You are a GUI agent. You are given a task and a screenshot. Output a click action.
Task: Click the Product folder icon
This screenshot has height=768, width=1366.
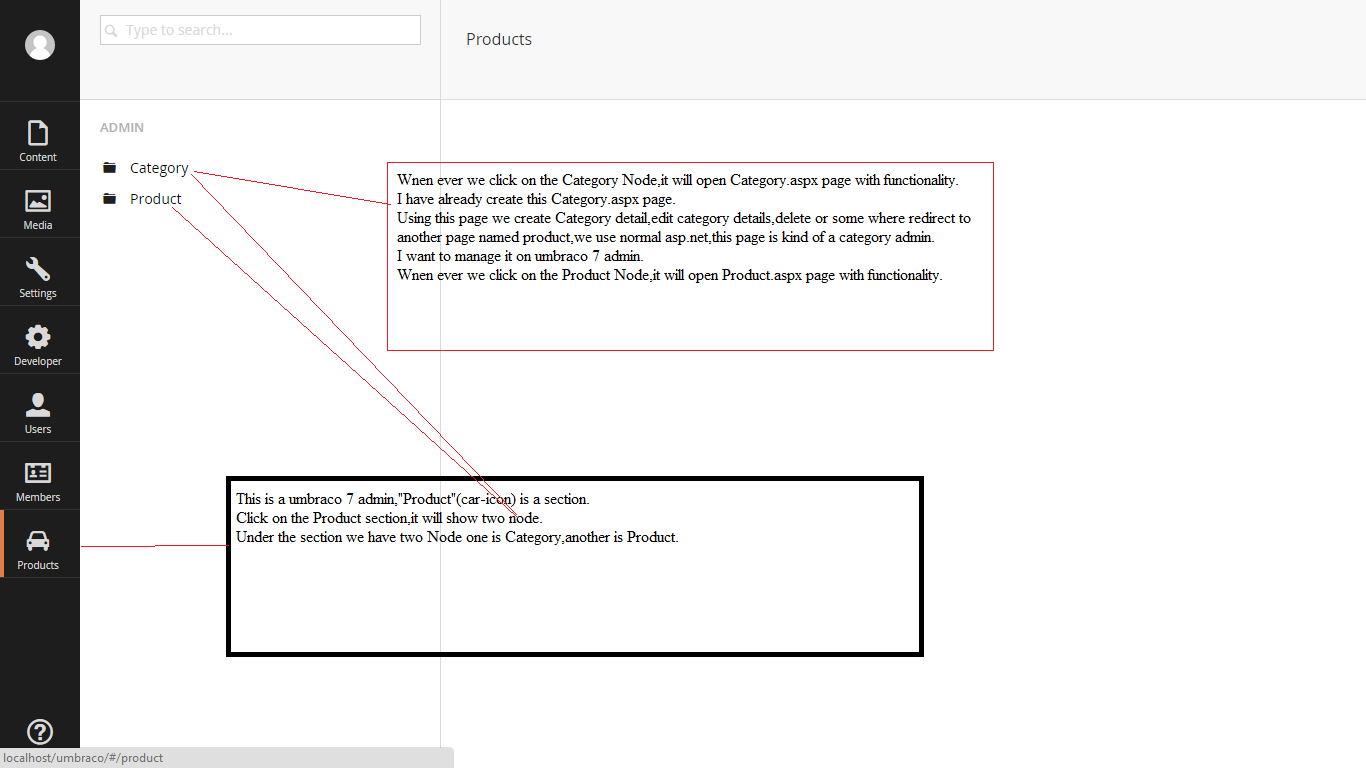click(110, 199)
